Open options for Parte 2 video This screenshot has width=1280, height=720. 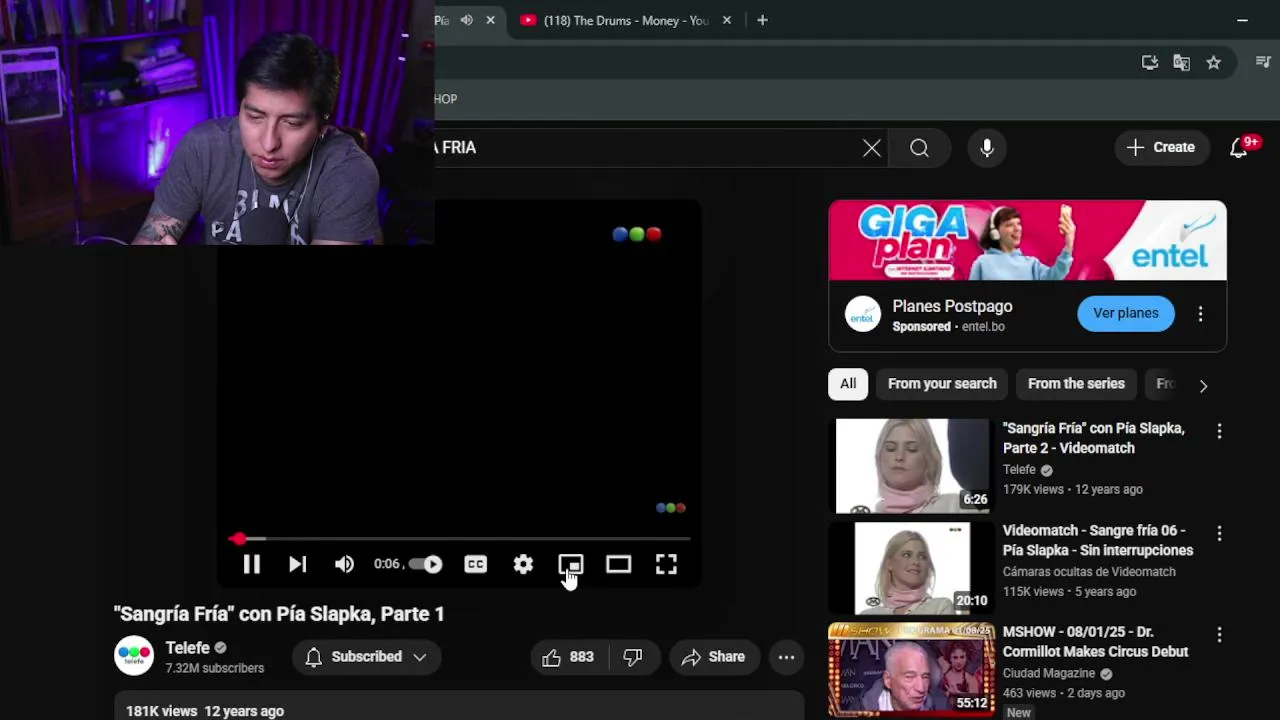[1219, 431]
